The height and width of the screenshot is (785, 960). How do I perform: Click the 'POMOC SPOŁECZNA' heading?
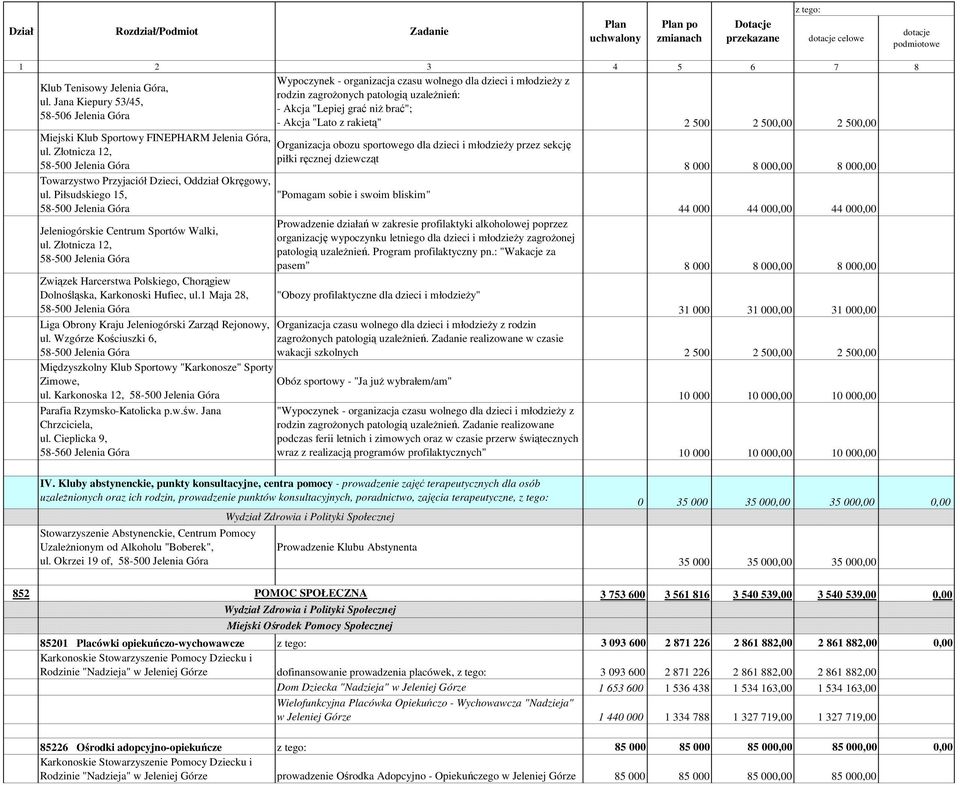click(x=310, y=593)
